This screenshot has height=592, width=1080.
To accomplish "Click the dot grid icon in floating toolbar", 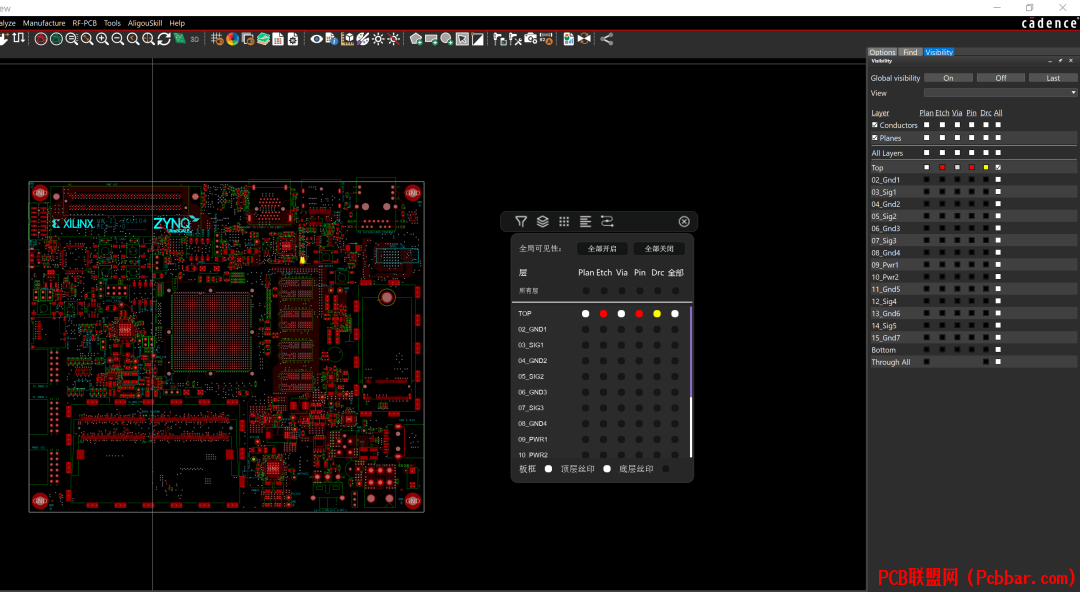I will [x=564, y=221].
